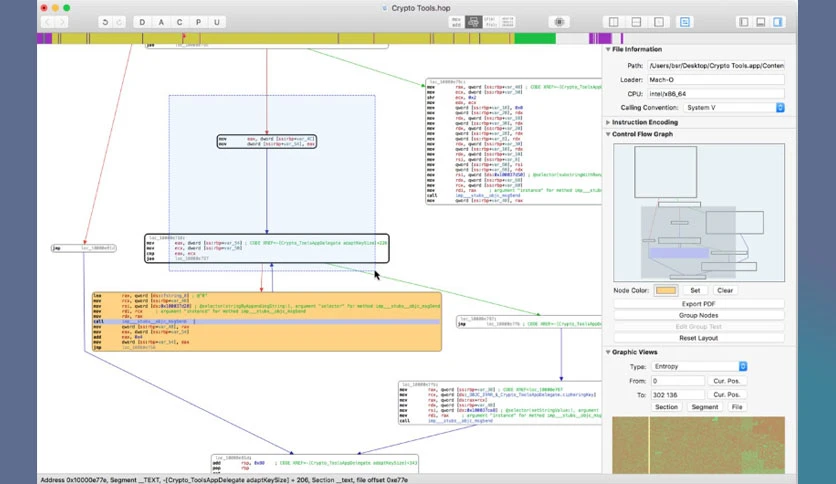Mark selection as undefined with U button

pos(216,22)
